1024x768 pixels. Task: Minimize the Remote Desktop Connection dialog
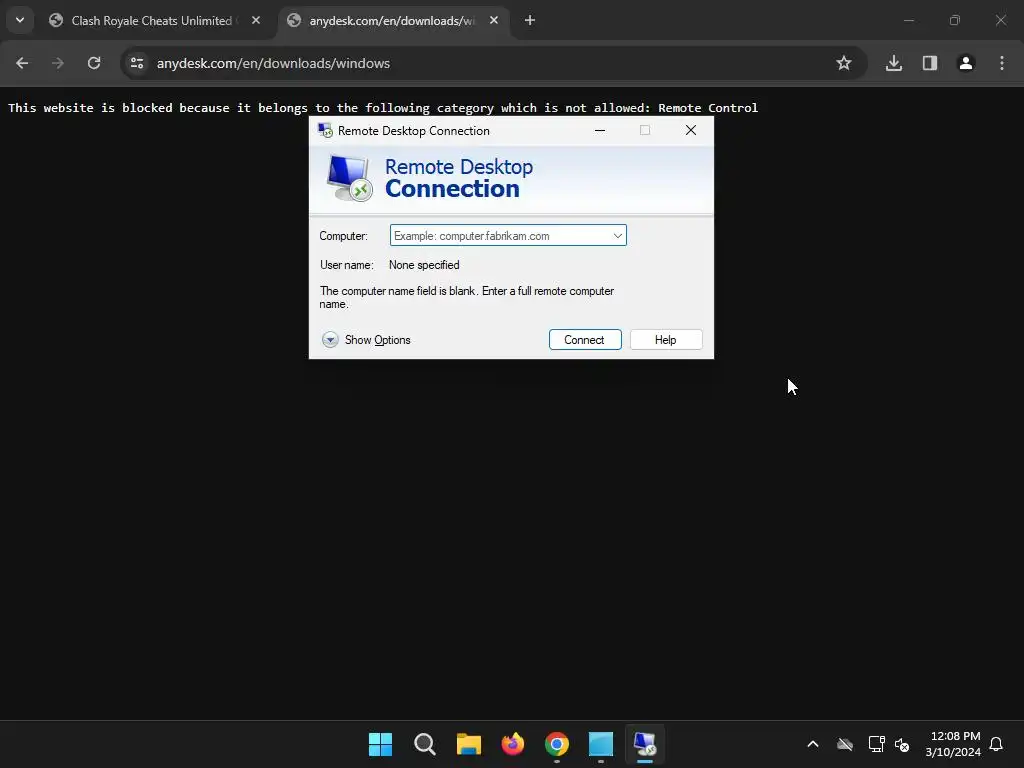[600, 131]
